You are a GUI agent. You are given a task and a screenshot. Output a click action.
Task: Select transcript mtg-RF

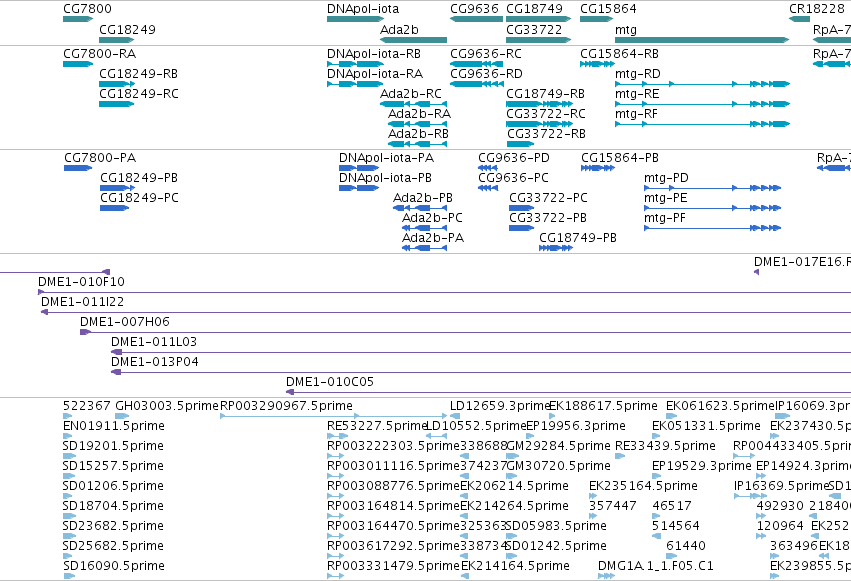[x=636, y=114]
